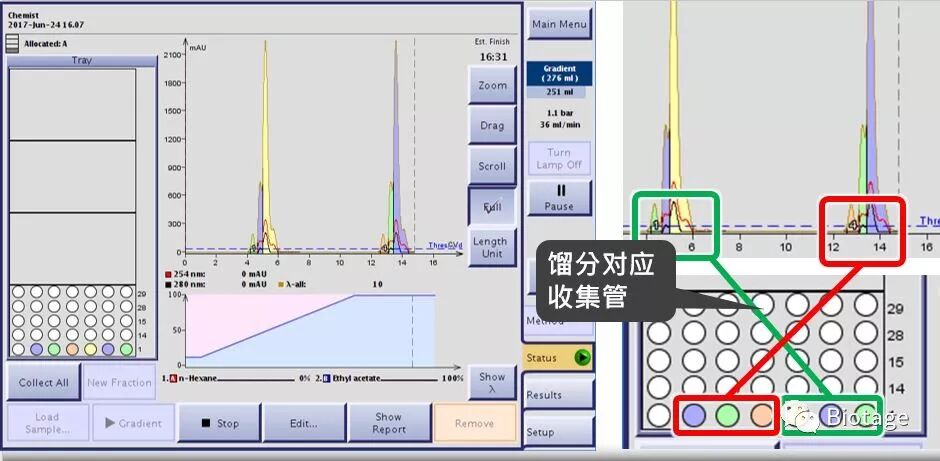Enable Drag mode on chromatogram
The image size is (940, 461).
click(x=492, y=125)
